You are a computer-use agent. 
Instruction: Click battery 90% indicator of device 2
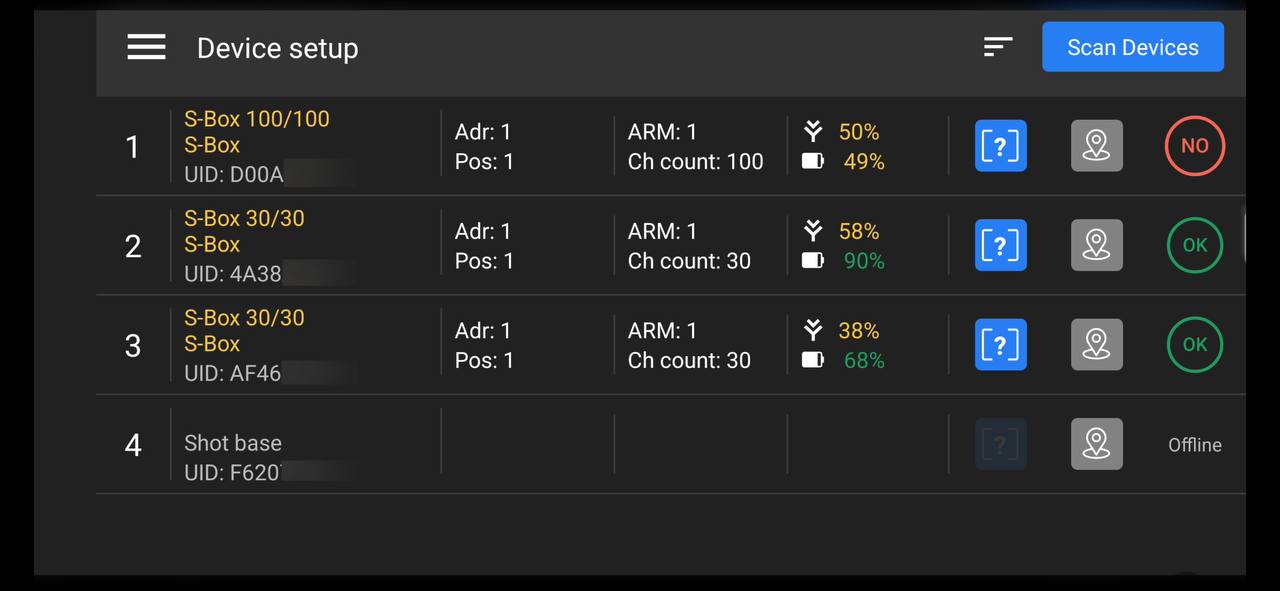click(x=863, y=261)
